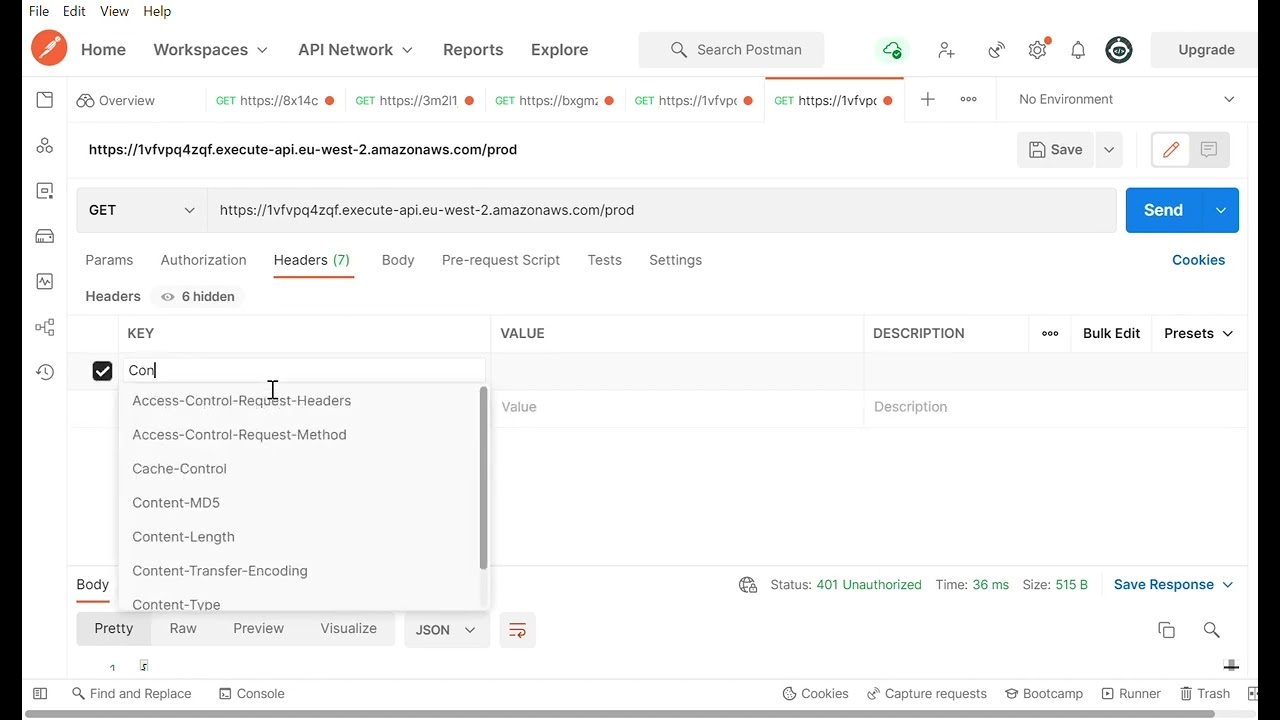Open the Edit menu
Image resolution: width=1280 pixels, height=720 pixels.
click(74, 11)
